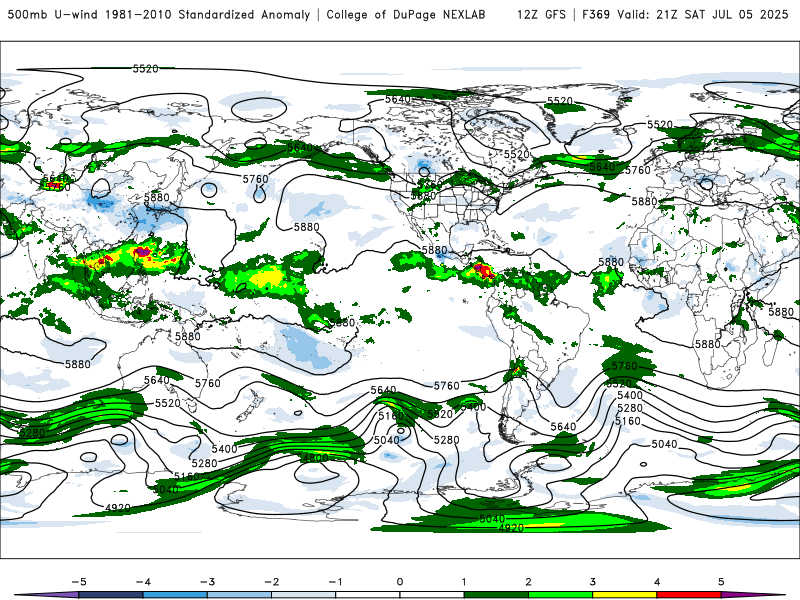Screen dimensions: 800x600
Task: Click the yellow anomaly patch in the west Pacific
Action: pyautogui.click(x=265, y=277)
